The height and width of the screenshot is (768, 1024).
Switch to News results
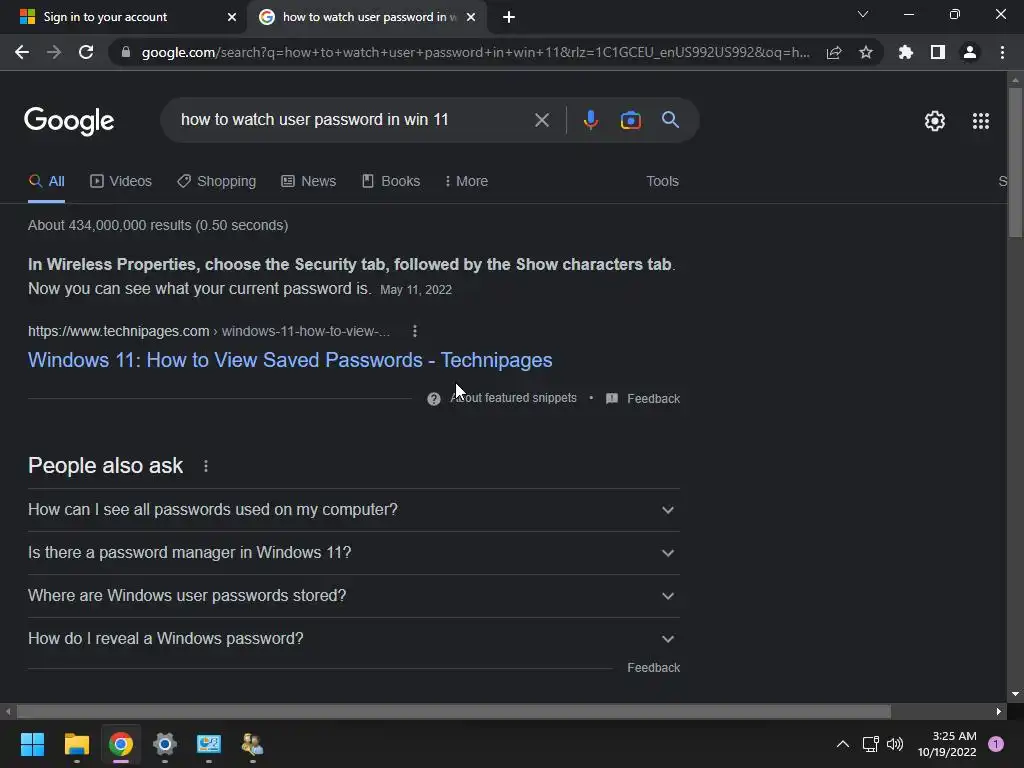tap(309, 182)
